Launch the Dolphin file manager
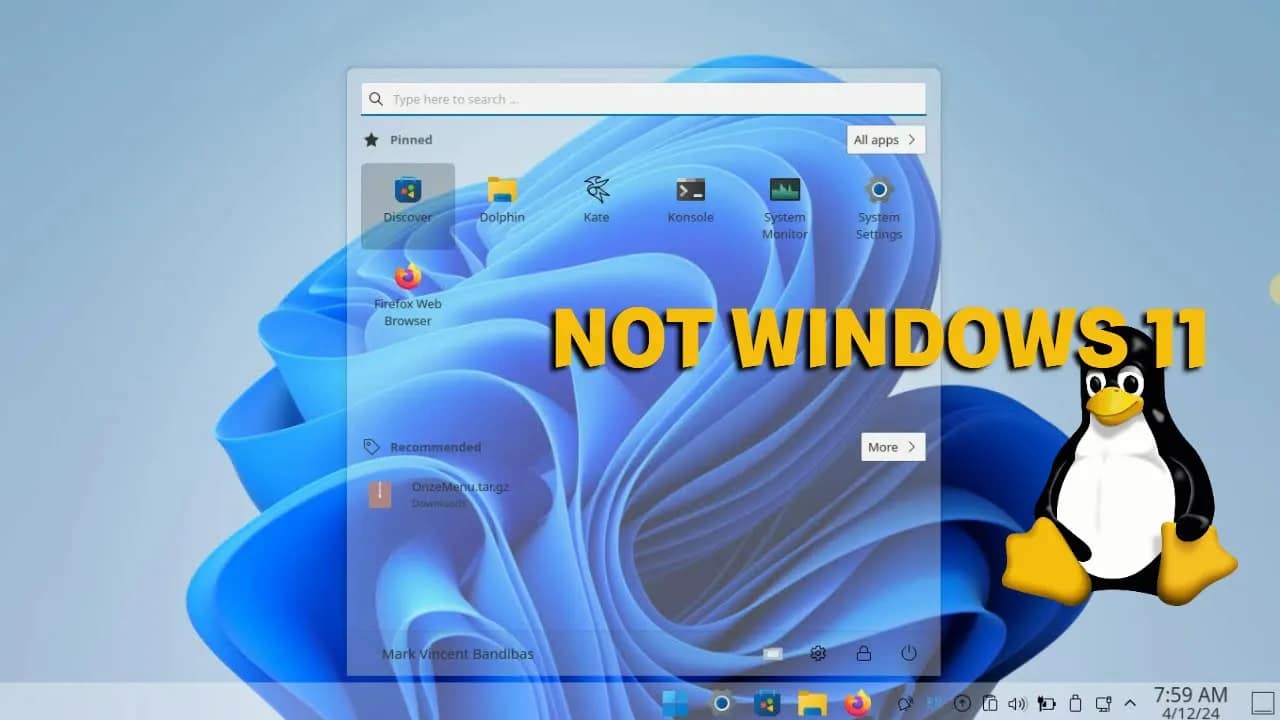The height and width of the screenshot is (720, 1280). (501, 195)
